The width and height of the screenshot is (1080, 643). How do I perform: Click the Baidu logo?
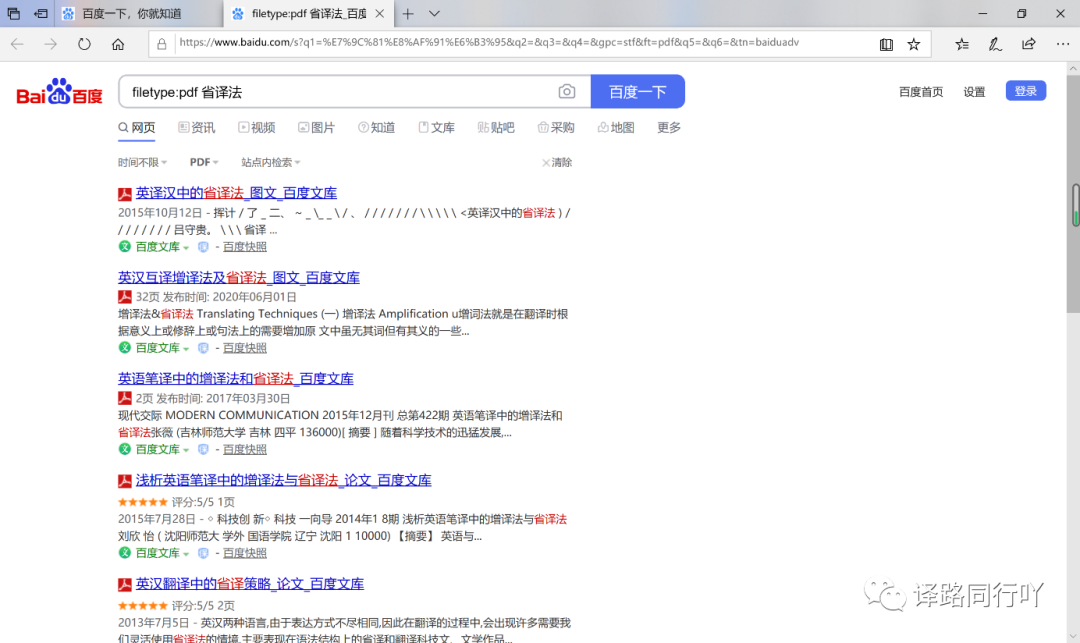tap(59, 92)
